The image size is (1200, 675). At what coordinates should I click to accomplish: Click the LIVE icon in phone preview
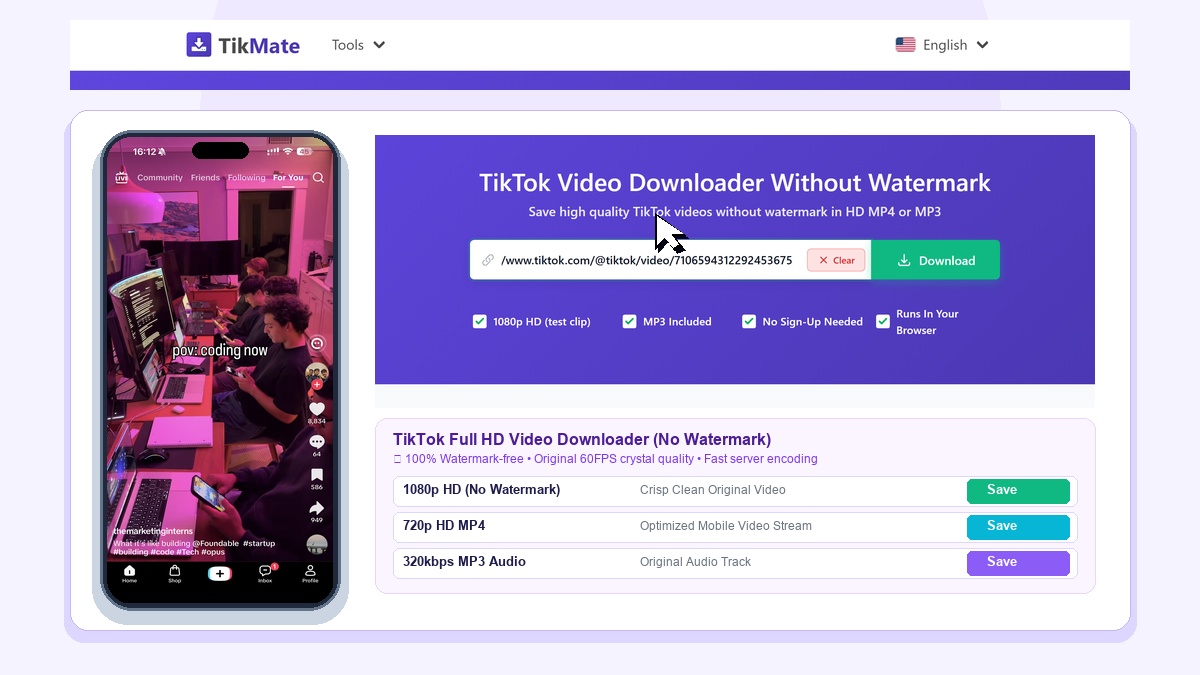(122, 178)
